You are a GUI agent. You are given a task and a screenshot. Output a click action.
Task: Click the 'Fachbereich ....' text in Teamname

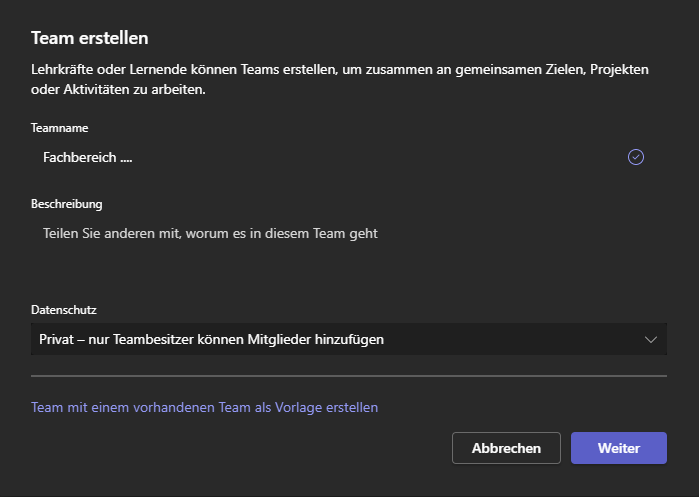tap(88, 157)
